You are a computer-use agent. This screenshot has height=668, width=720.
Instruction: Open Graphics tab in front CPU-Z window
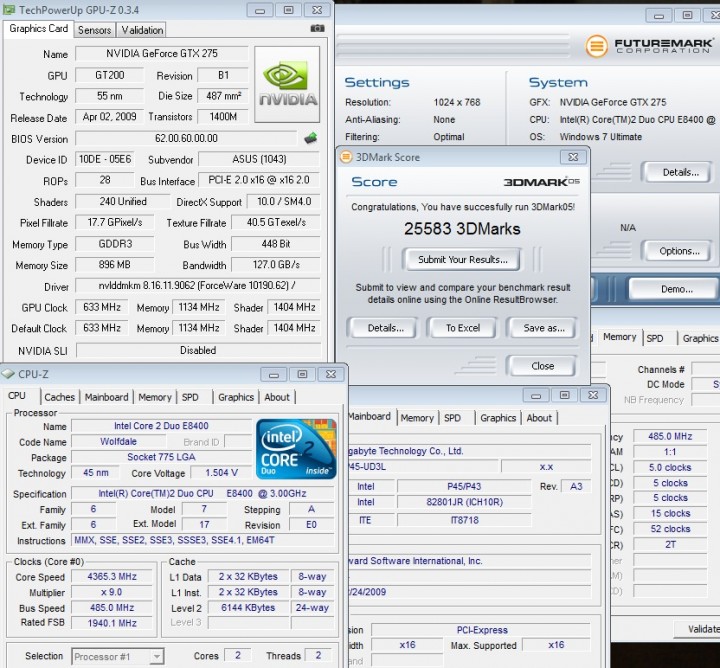coord(236,397)
